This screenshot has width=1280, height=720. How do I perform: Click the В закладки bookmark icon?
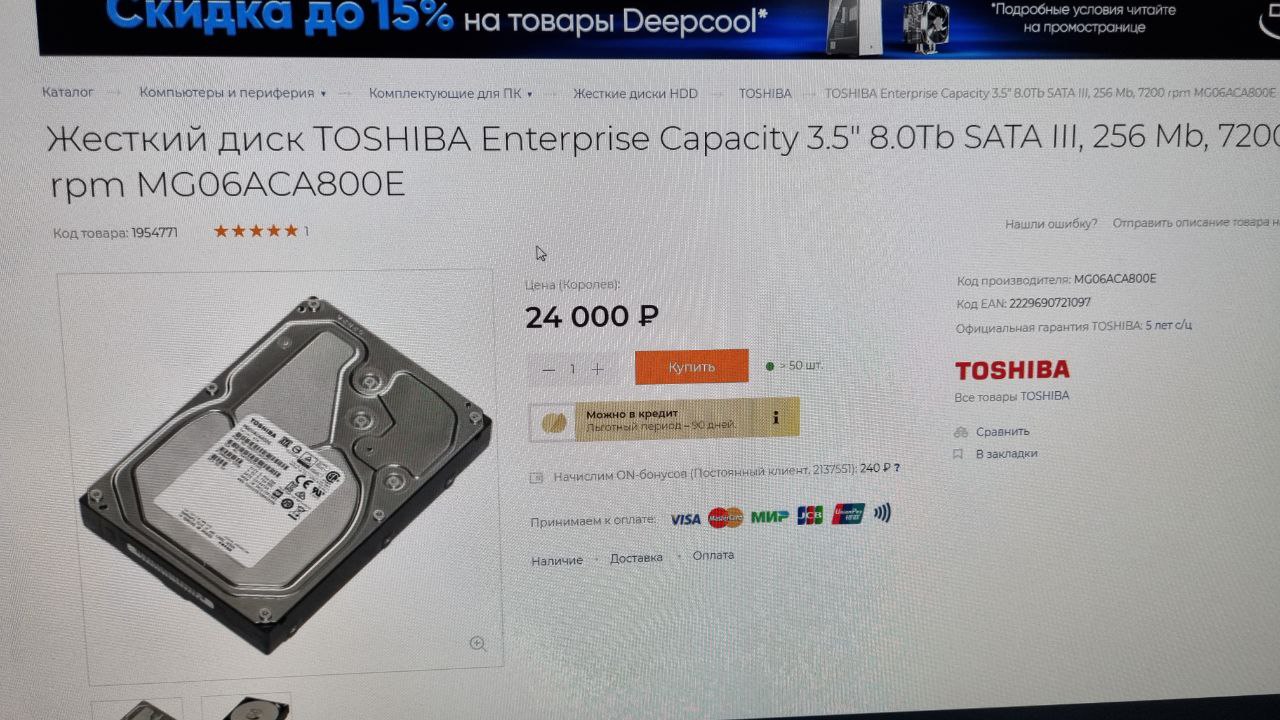958,453
